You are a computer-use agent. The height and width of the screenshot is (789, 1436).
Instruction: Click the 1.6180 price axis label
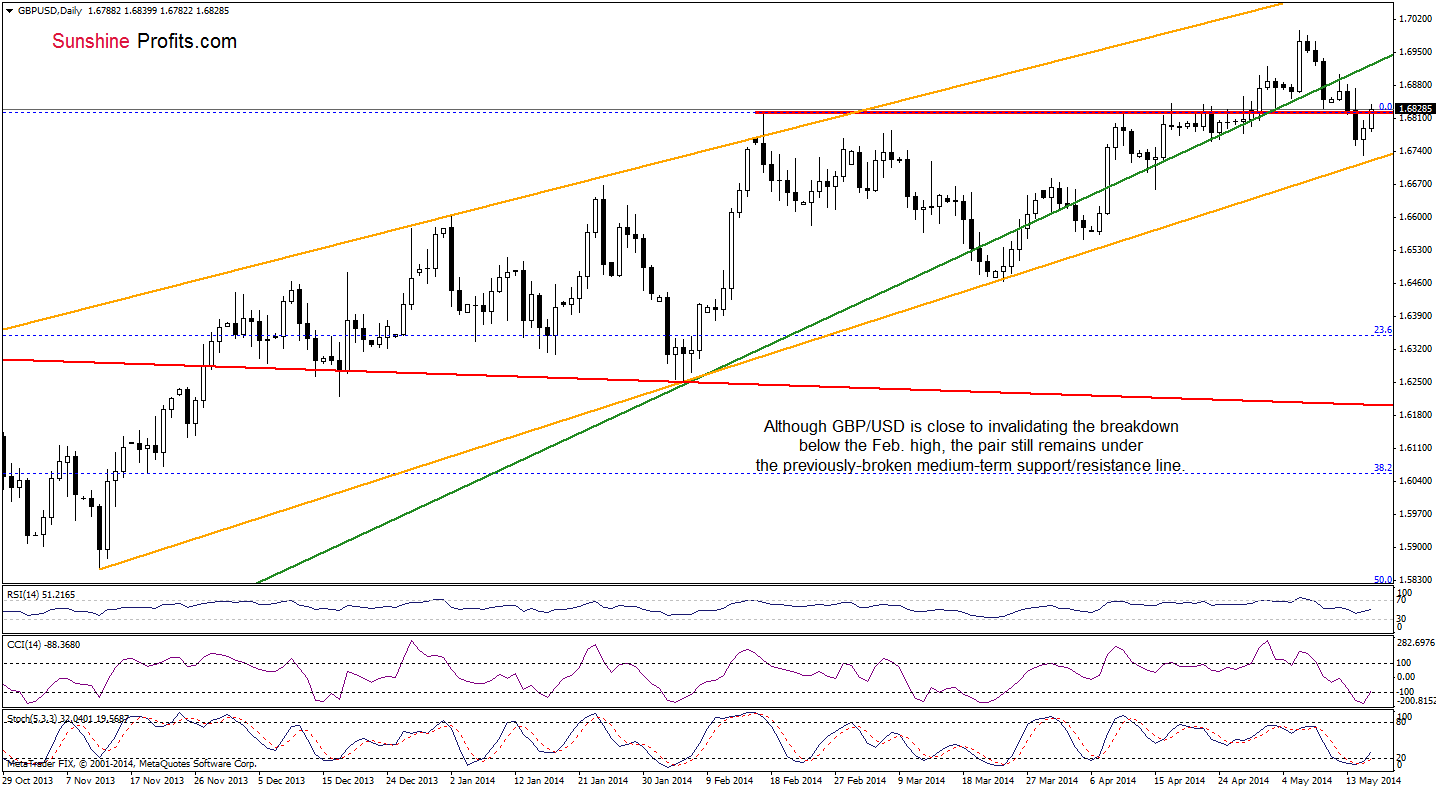(x=1416, y=415)
